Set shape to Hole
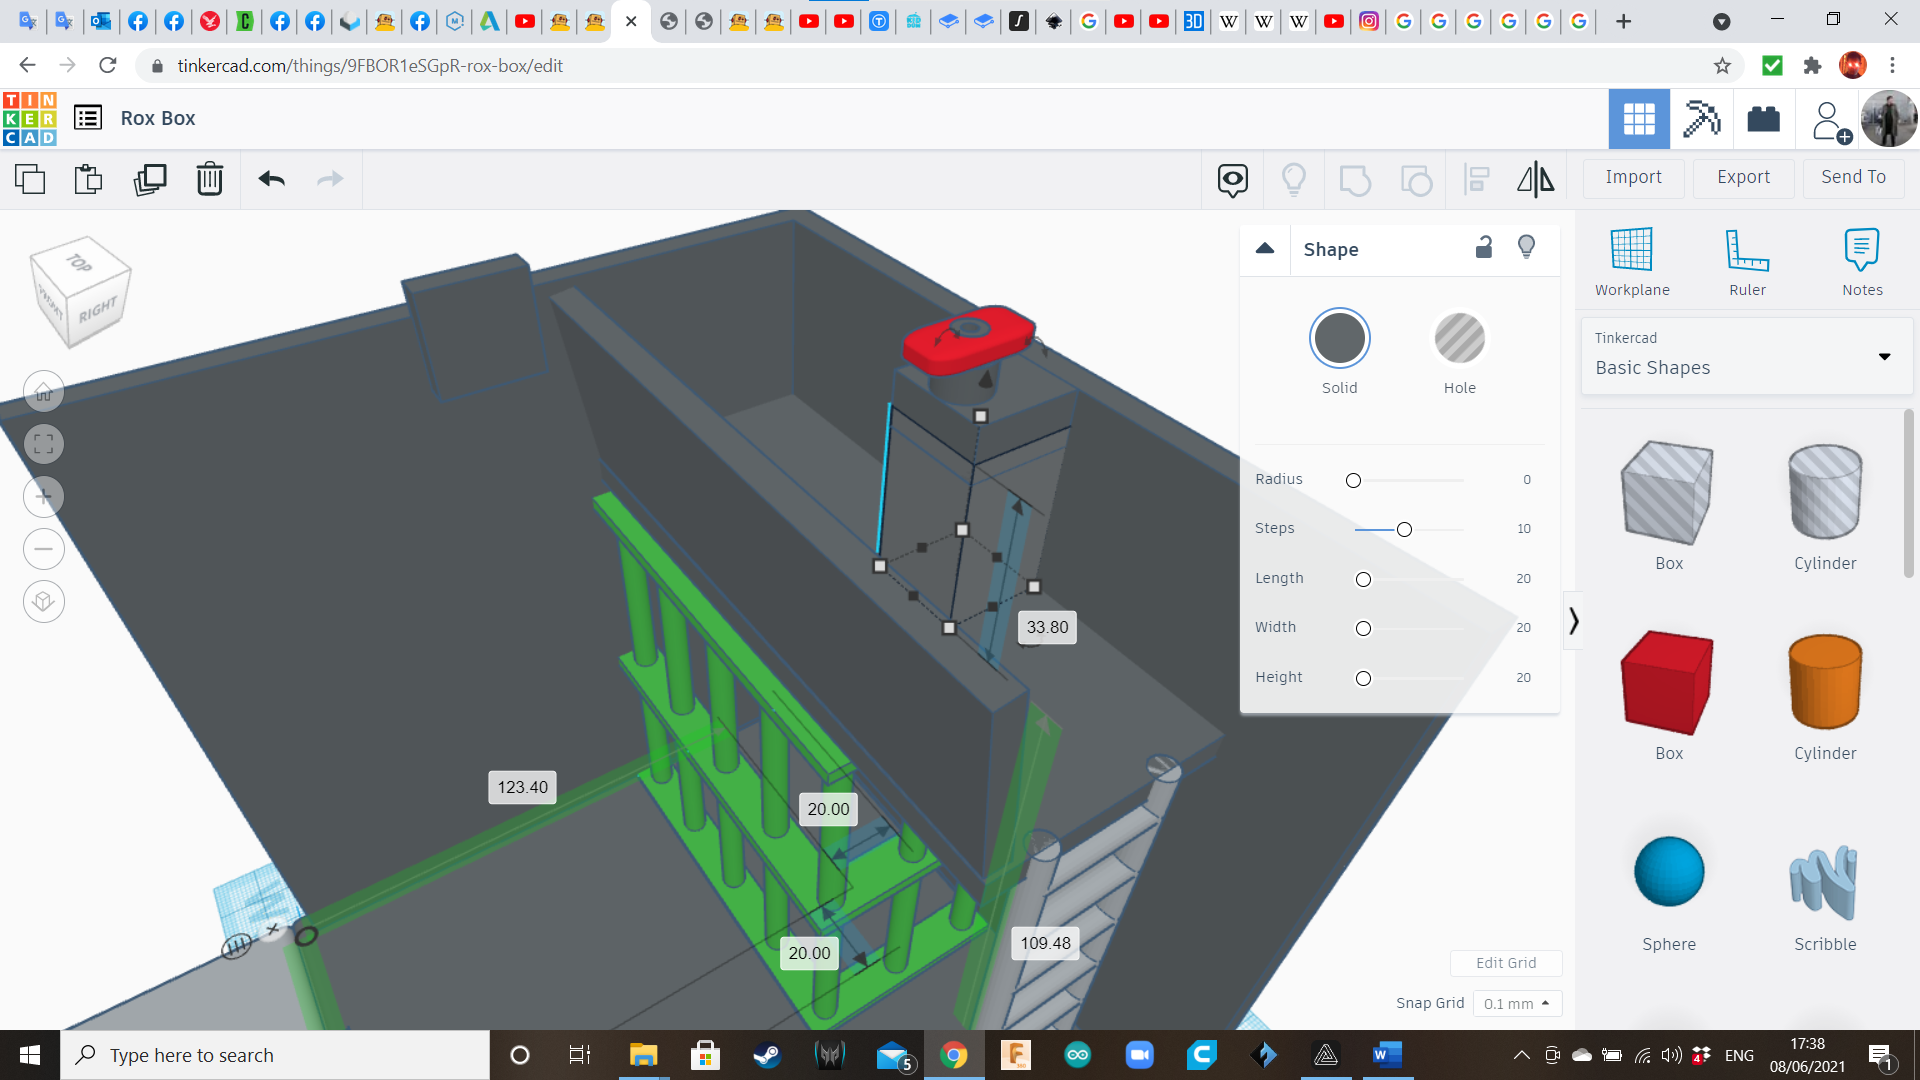The image size is (1920, 1080). tap(1459, 339)
